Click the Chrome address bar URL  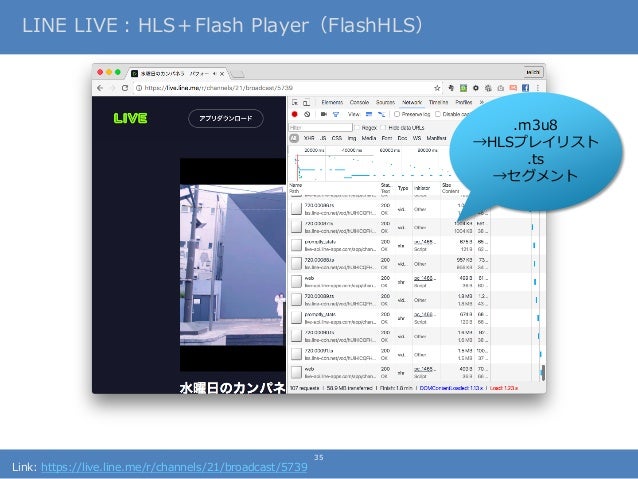coord(218,88)
